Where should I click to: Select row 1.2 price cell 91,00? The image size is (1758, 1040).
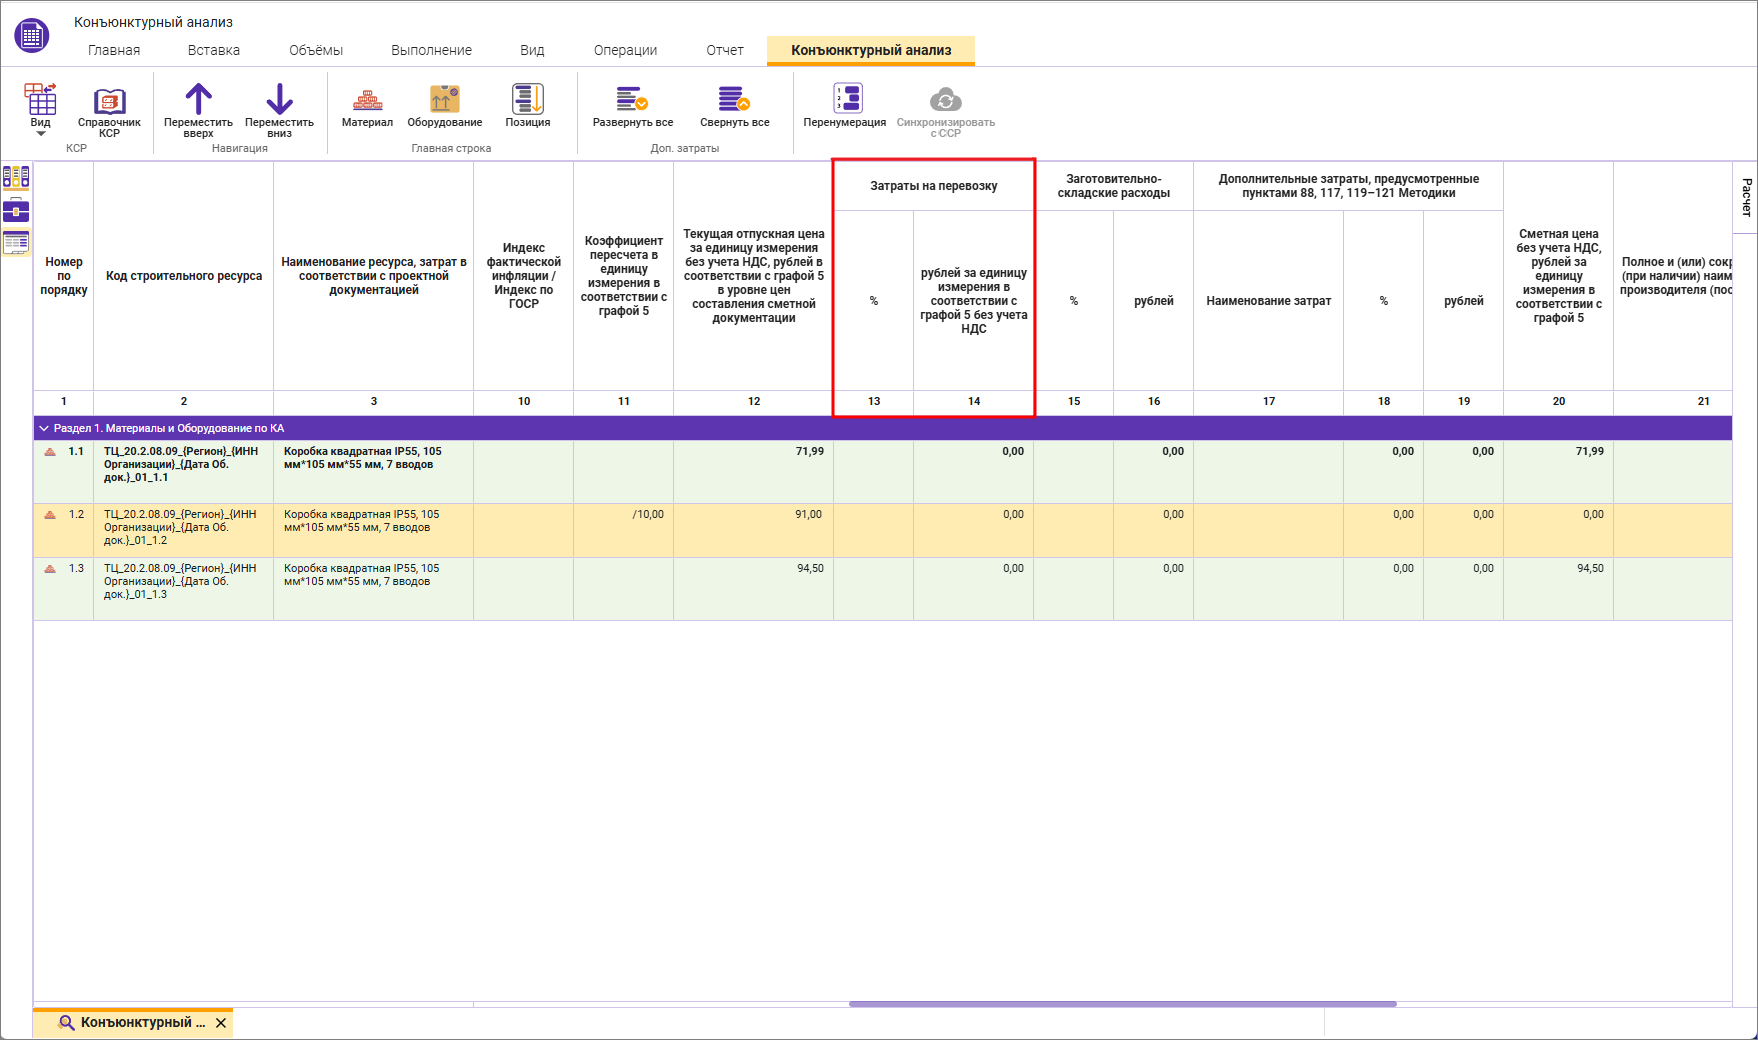click(x=753, y=515)
